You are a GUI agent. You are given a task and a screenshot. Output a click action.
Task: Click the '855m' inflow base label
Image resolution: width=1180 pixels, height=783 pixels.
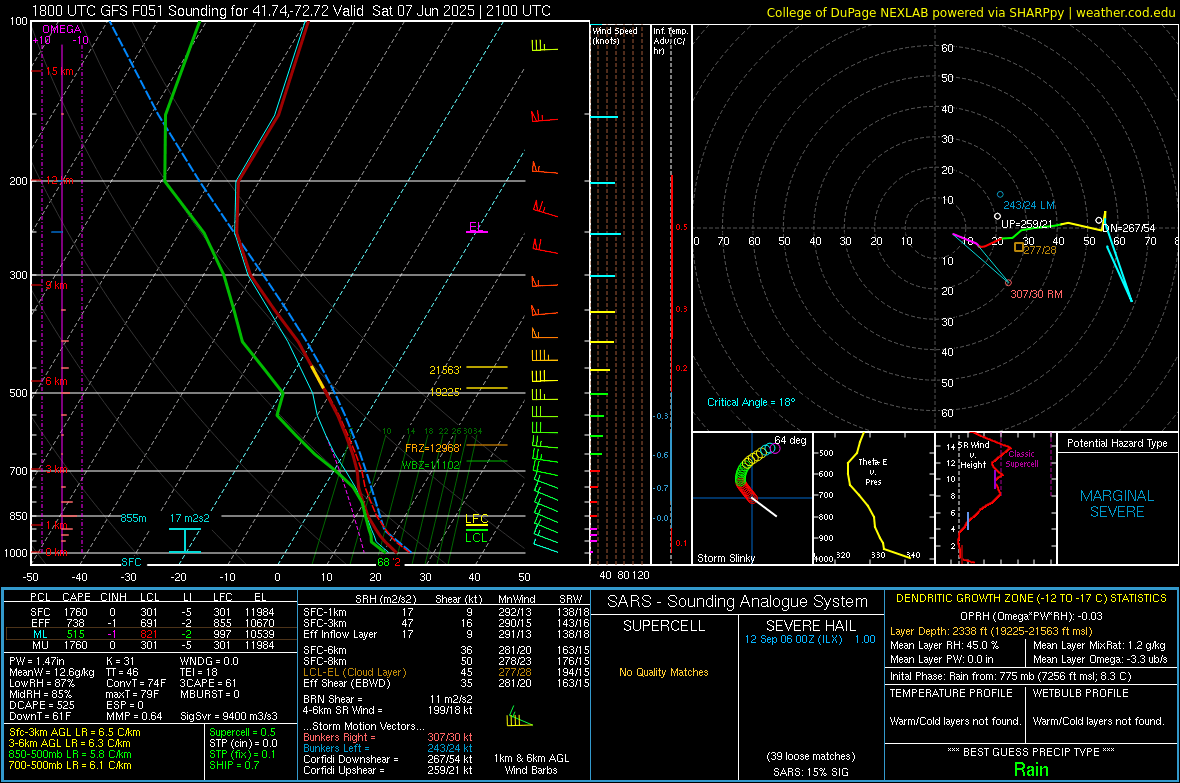pos(133,518)
